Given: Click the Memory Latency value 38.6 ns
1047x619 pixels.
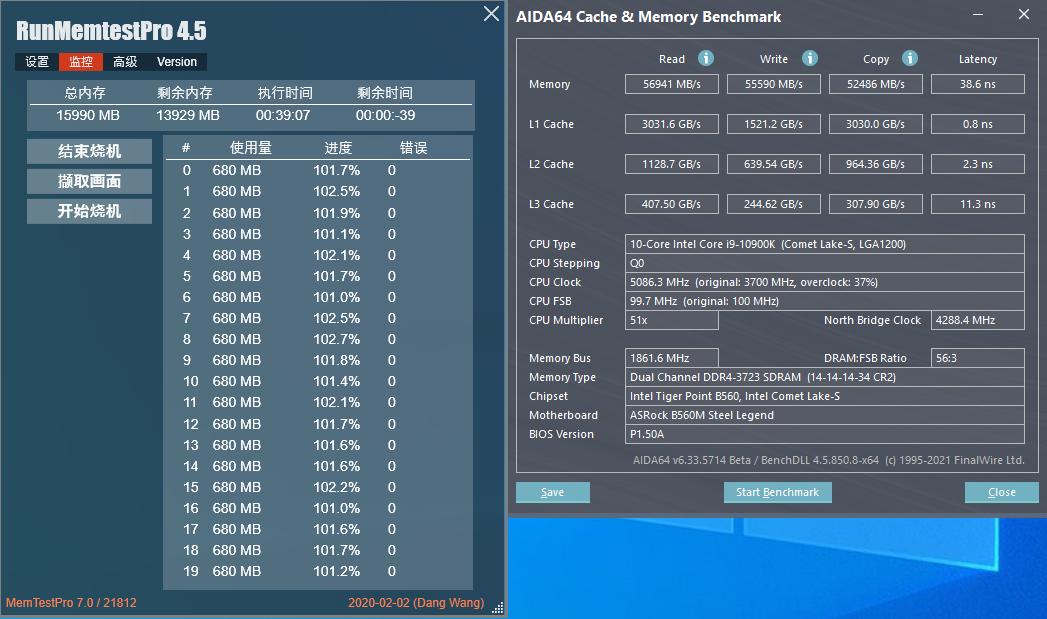Looking at the screenshot, I should pos(977,84).
